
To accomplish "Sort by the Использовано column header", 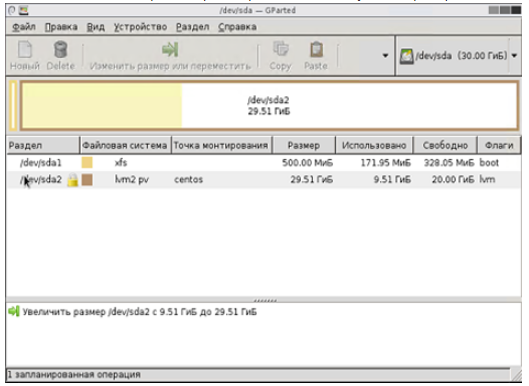I will click(x=374, y=145).
